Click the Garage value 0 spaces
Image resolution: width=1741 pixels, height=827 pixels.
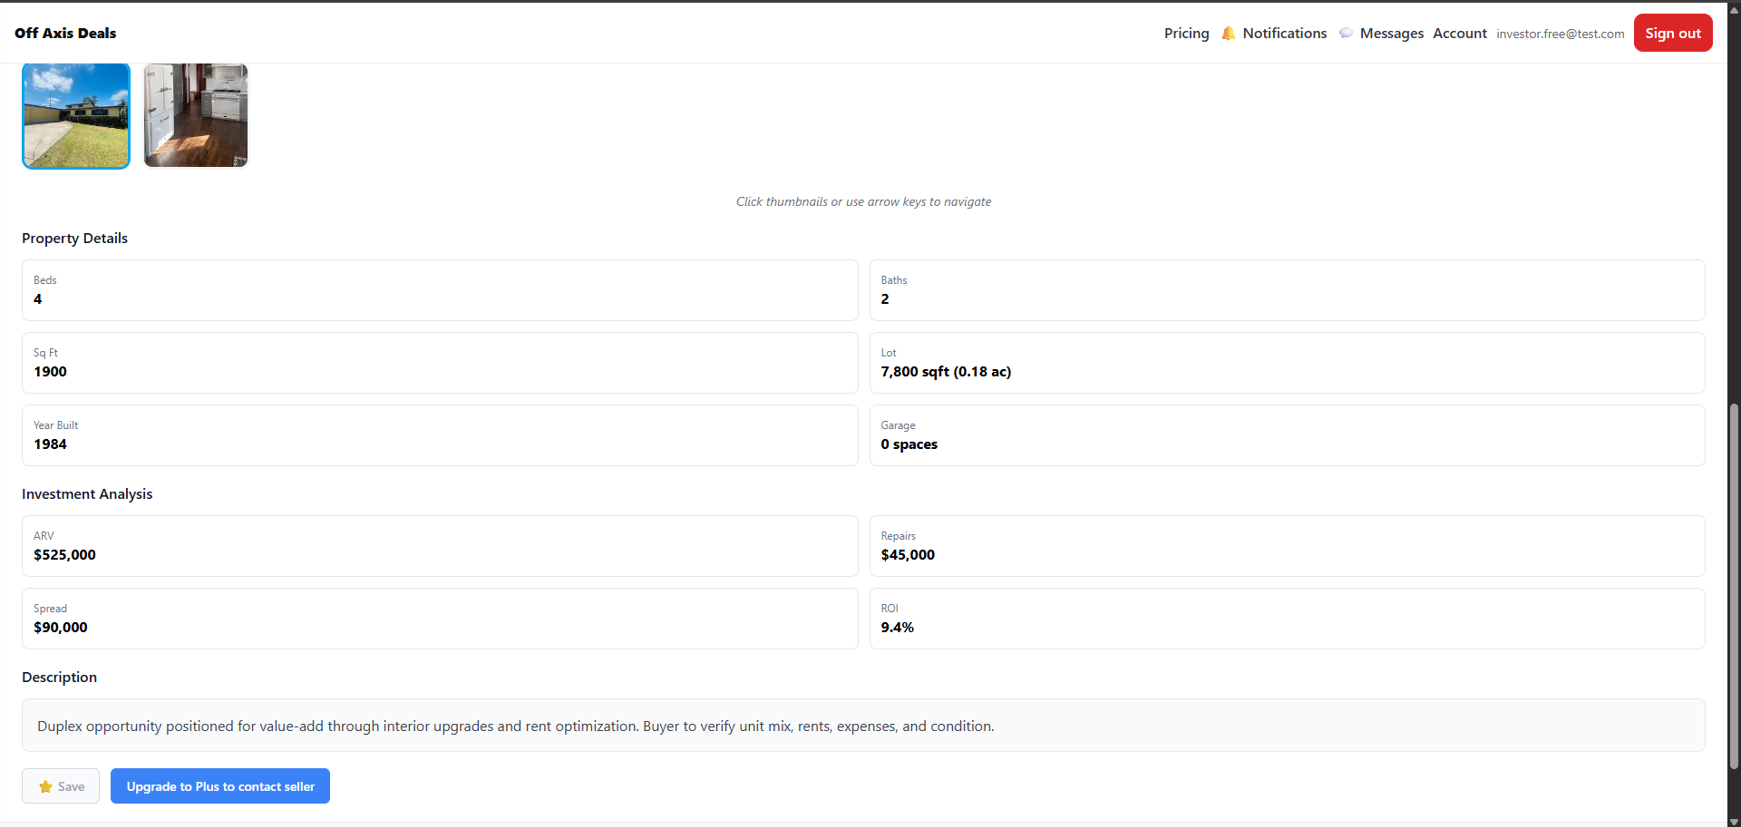point(909,445)
